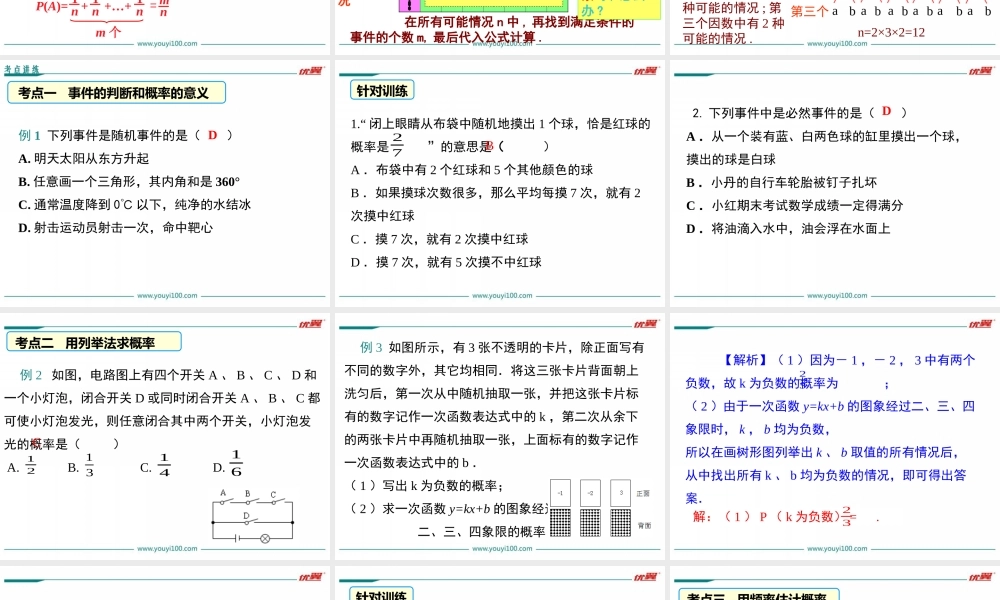Click the question line 2. 下列事件中是必然事件的是

(800, 113)
